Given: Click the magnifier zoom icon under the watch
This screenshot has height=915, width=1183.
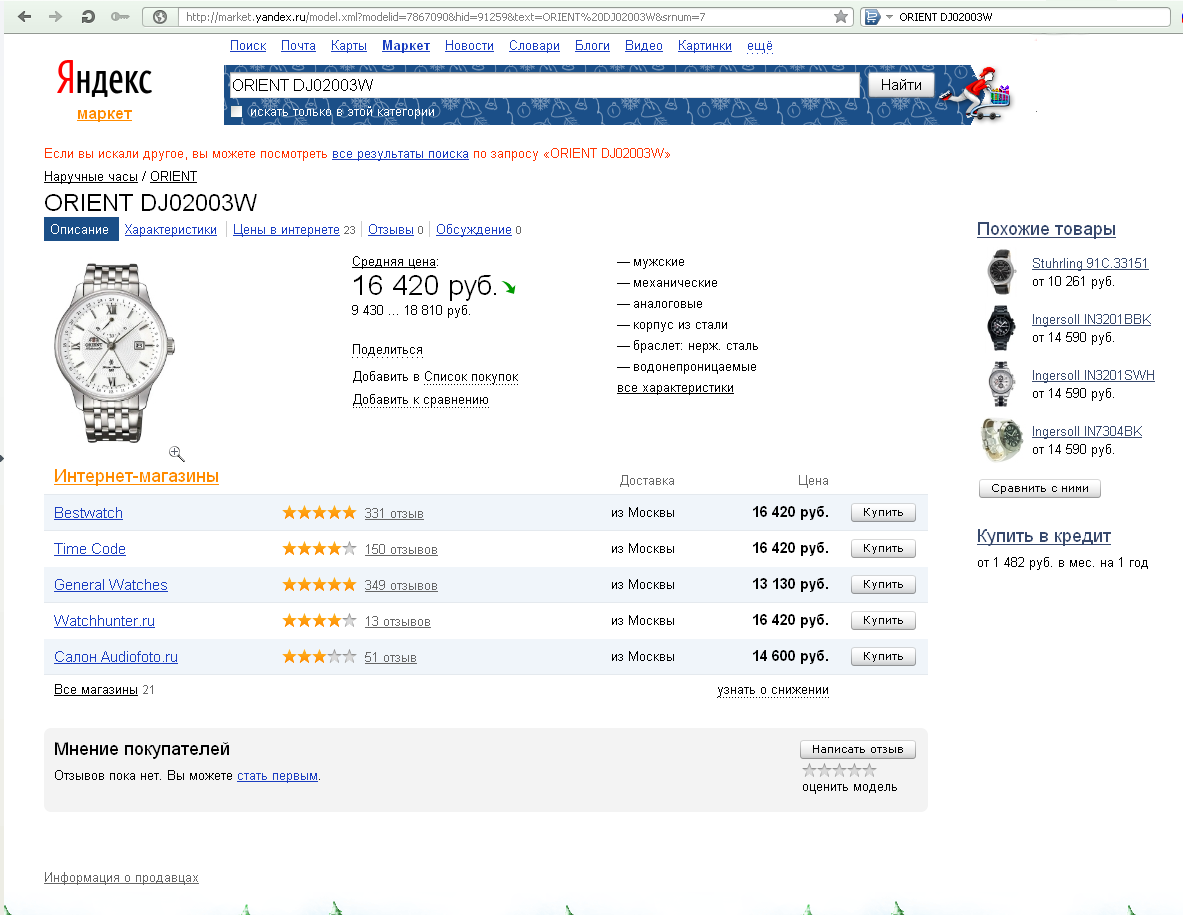Looking at the screenshot, I should click(177, 453).
